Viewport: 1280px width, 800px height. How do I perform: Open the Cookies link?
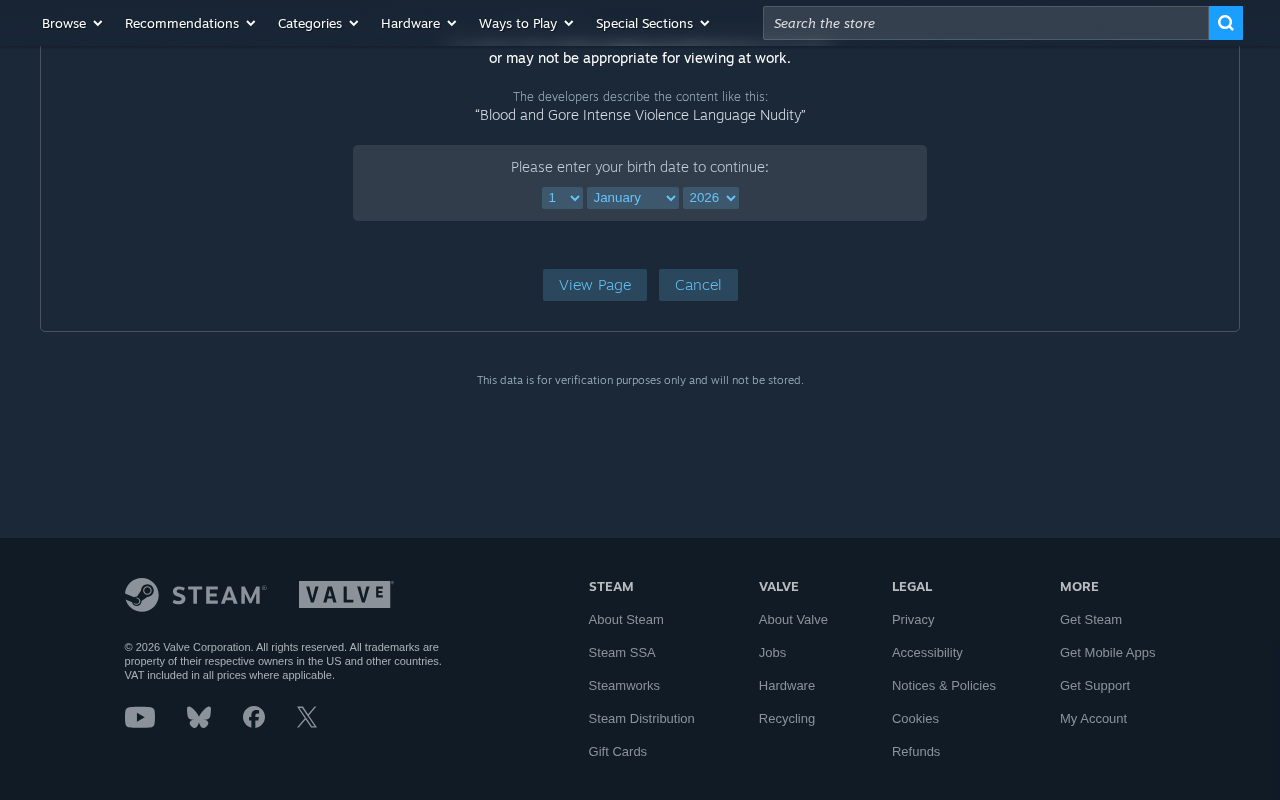tap(915, 719)
